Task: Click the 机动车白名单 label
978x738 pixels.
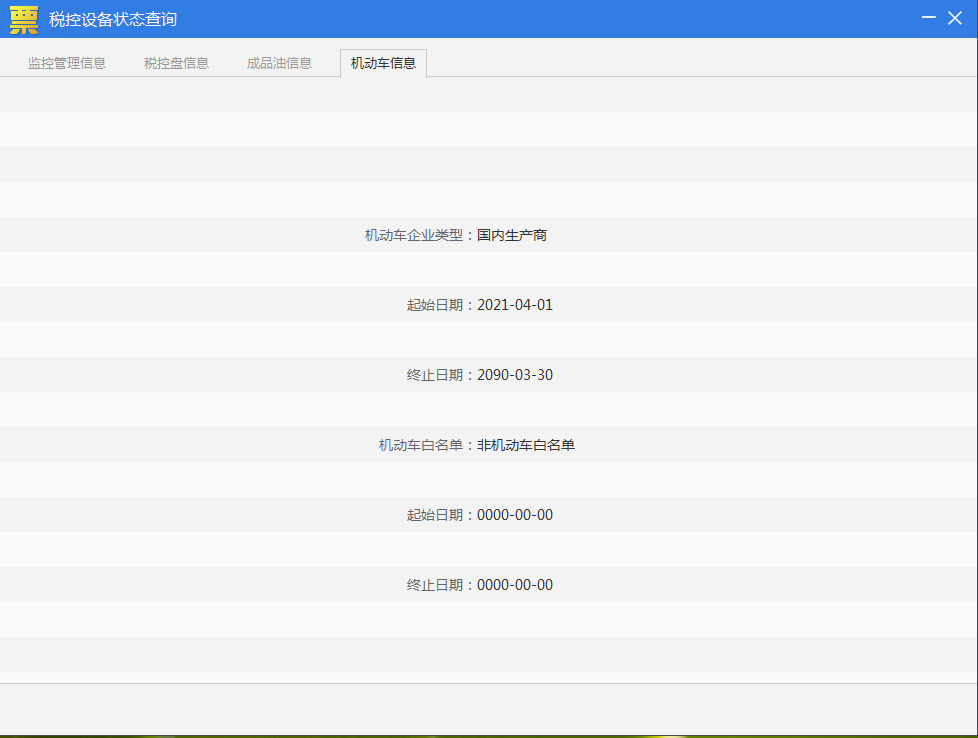Action: coord(421,445)
